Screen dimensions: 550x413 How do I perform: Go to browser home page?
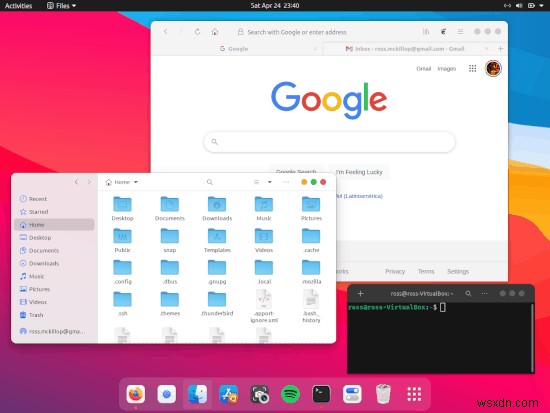[215, 32]
